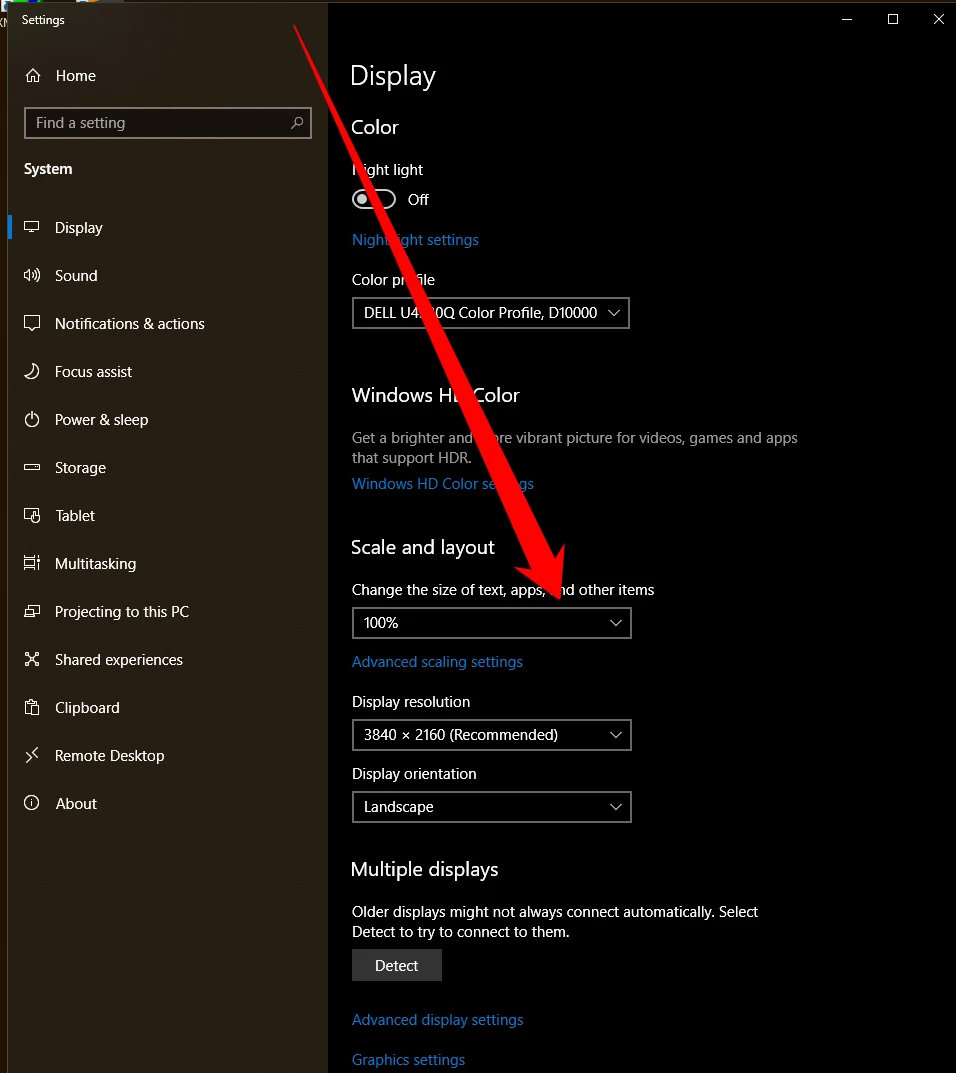Select Sound in the sidebar

click(76, 276)
